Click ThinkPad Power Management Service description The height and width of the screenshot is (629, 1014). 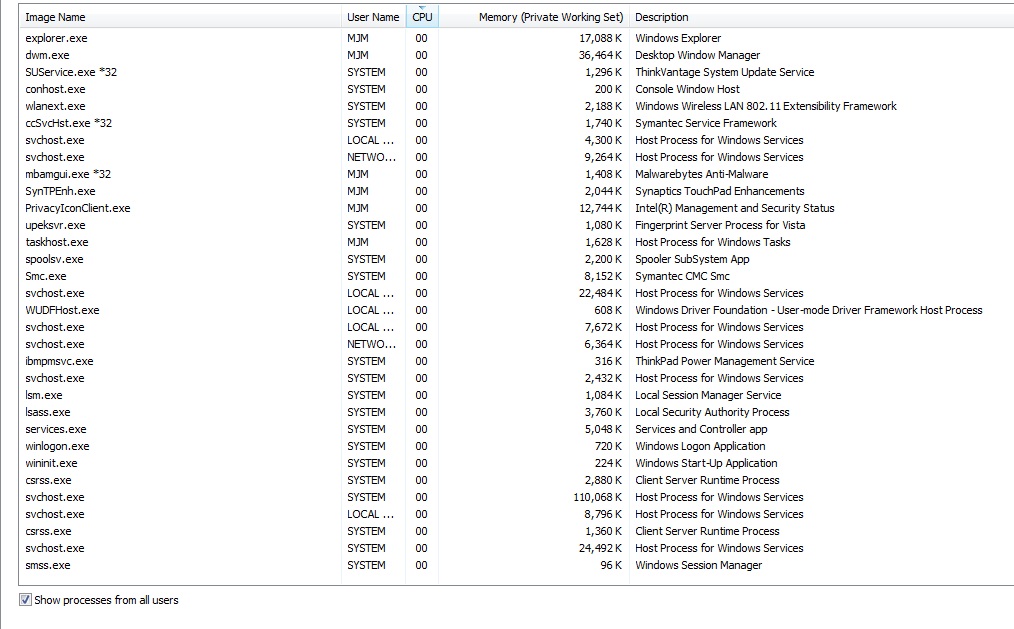pyautogui.click(x=724, y=361)
